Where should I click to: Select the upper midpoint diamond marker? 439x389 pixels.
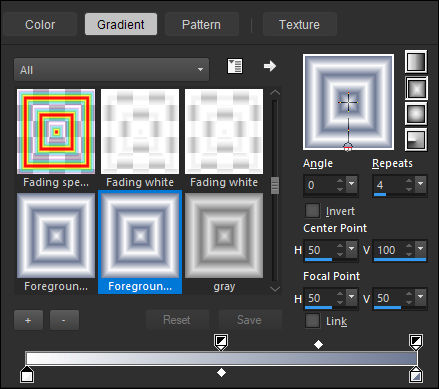pyautogui.click(x=318, y=344)
